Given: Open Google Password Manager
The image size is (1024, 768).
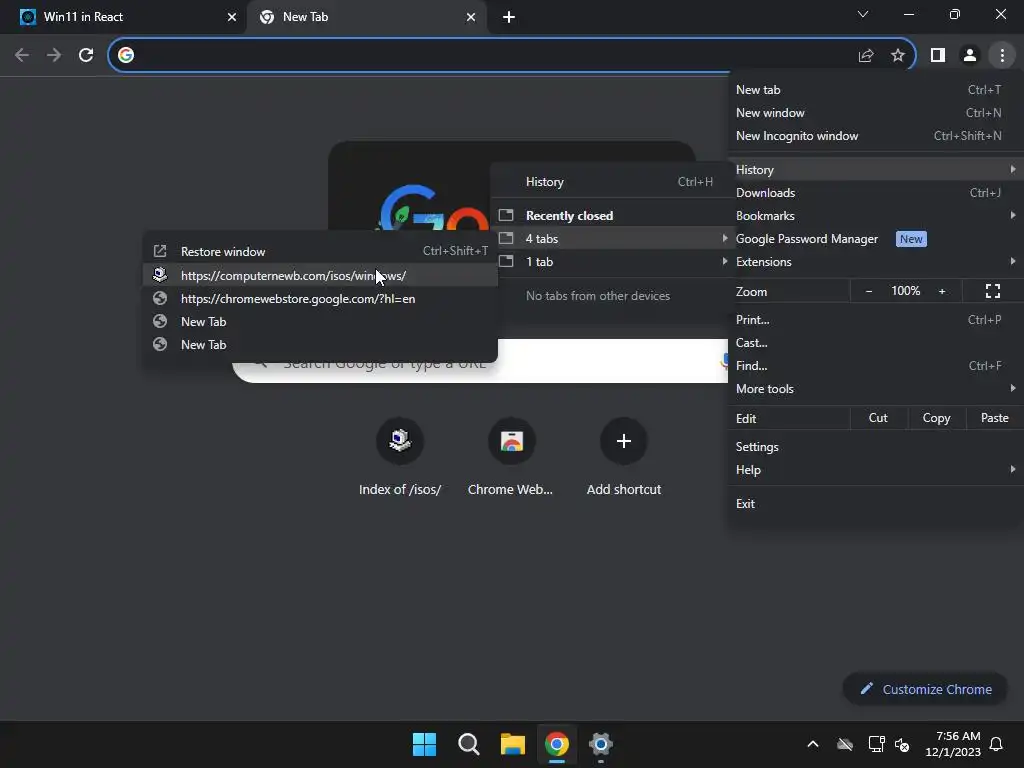Looking at the screenshot, I should point(874,239).
